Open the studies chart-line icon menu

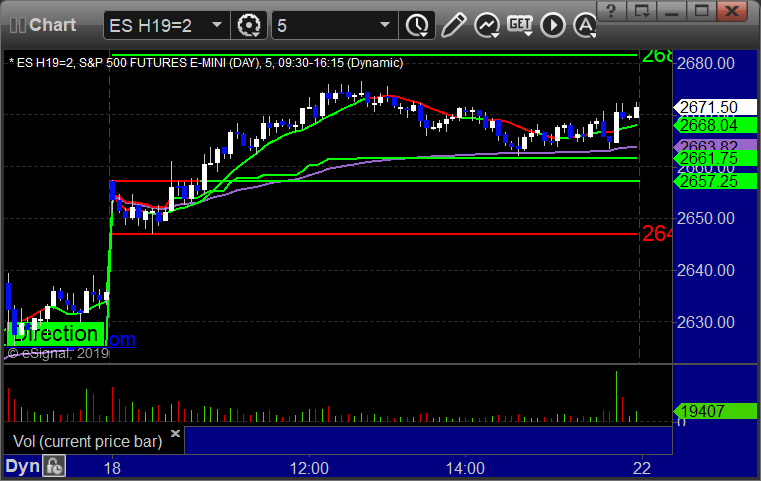487,25
